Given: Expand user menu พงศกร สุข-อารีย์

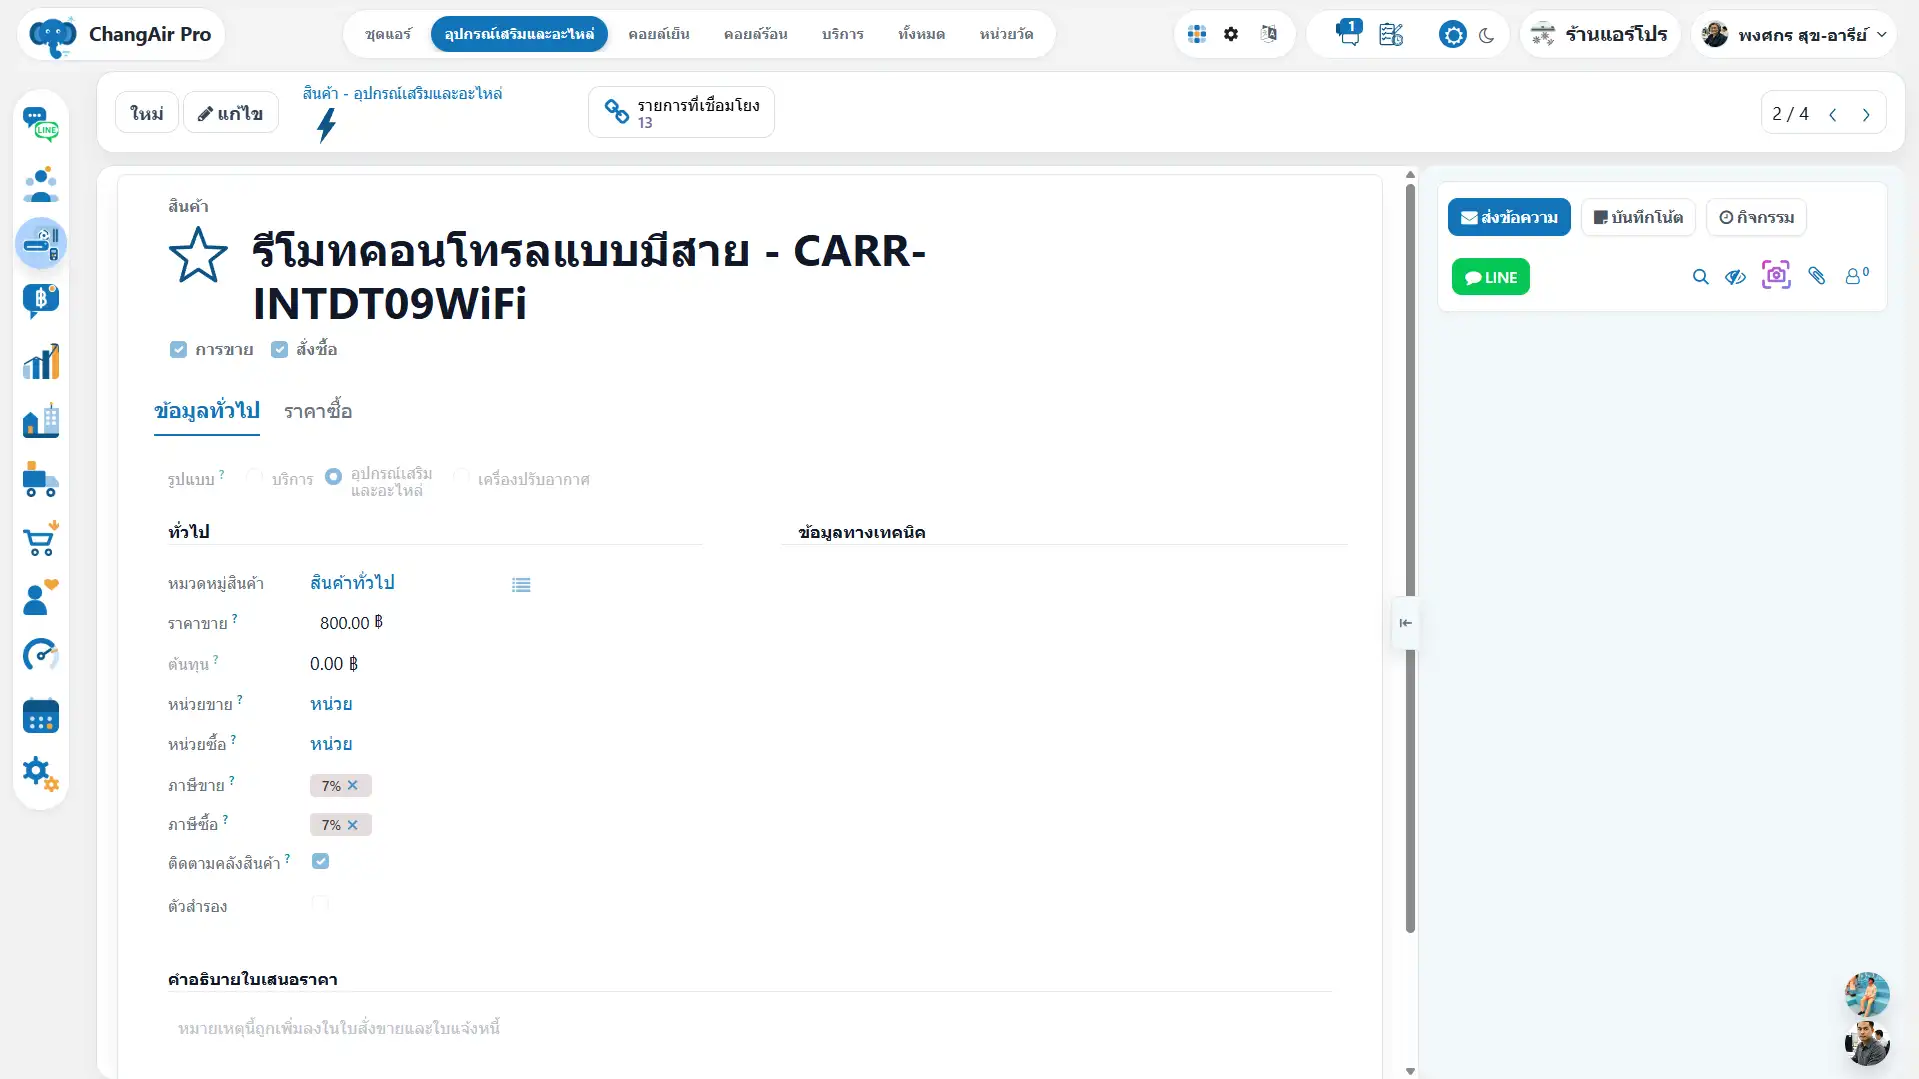Looking at the screenshot, I should point(1793,34).
